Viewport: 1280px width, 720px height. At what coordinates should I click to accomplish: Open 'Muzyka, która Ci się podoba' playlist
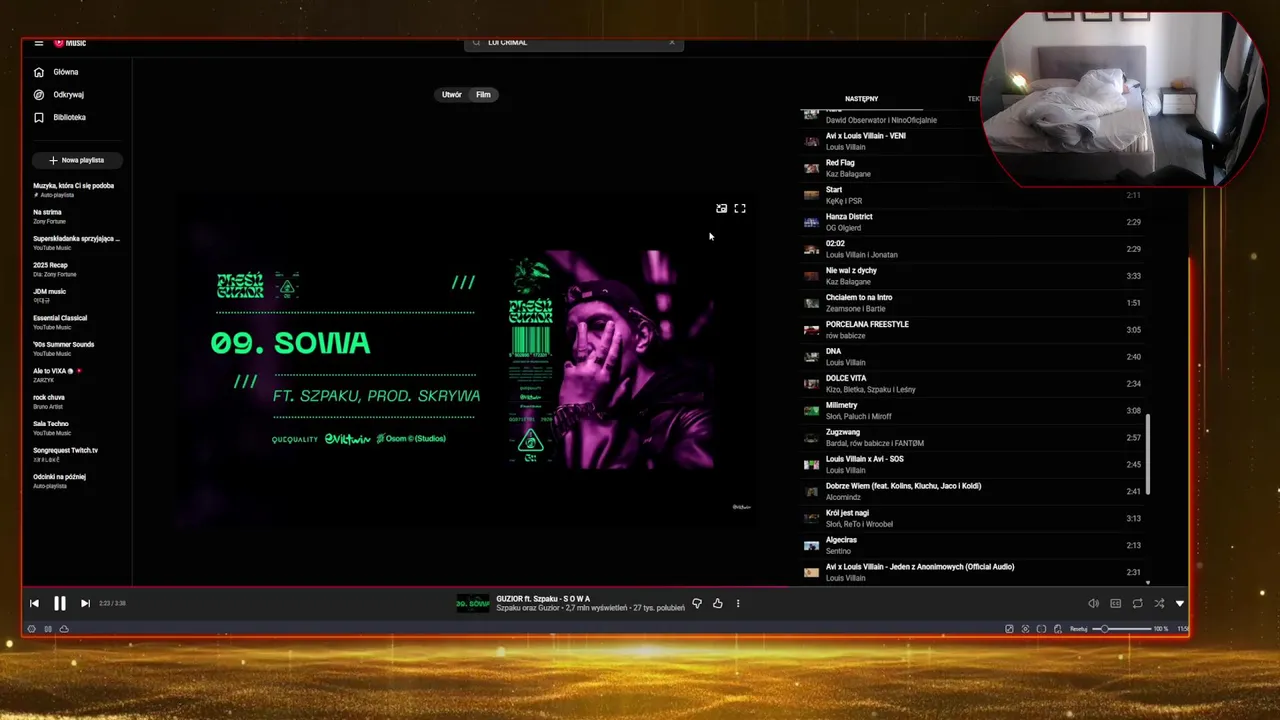pyautogui.click(x=76, y=189)
